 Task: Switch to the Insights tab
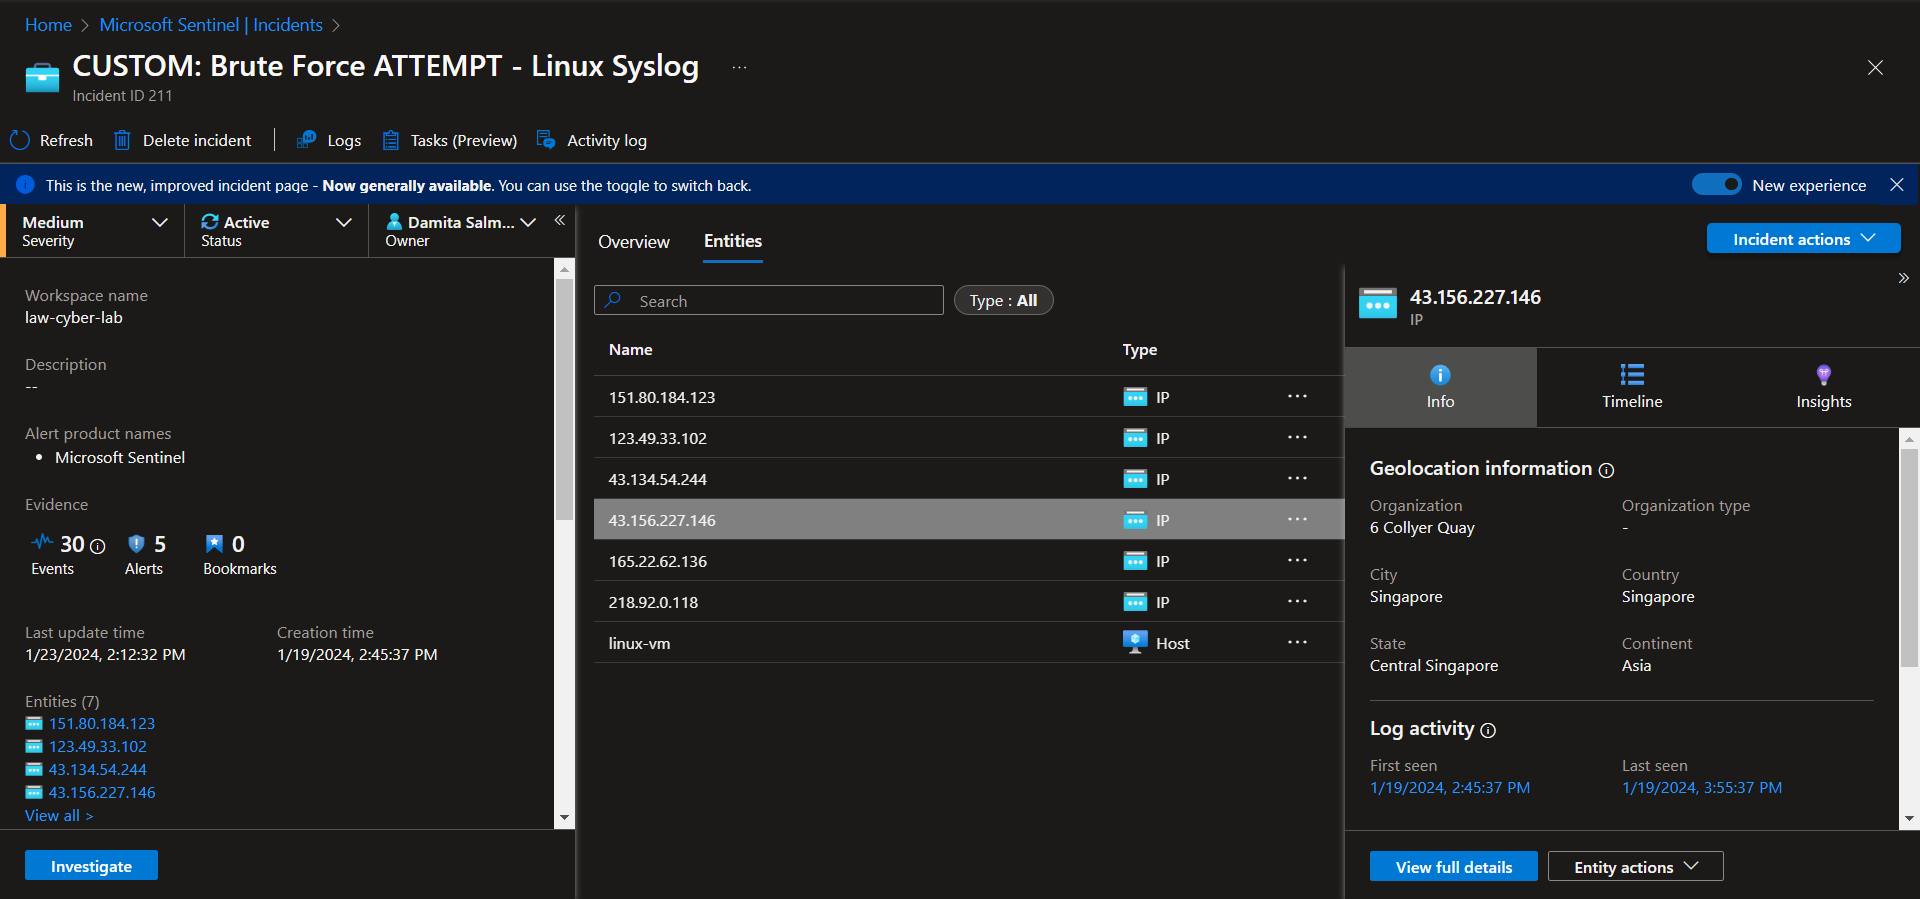tap(1823, 387)
